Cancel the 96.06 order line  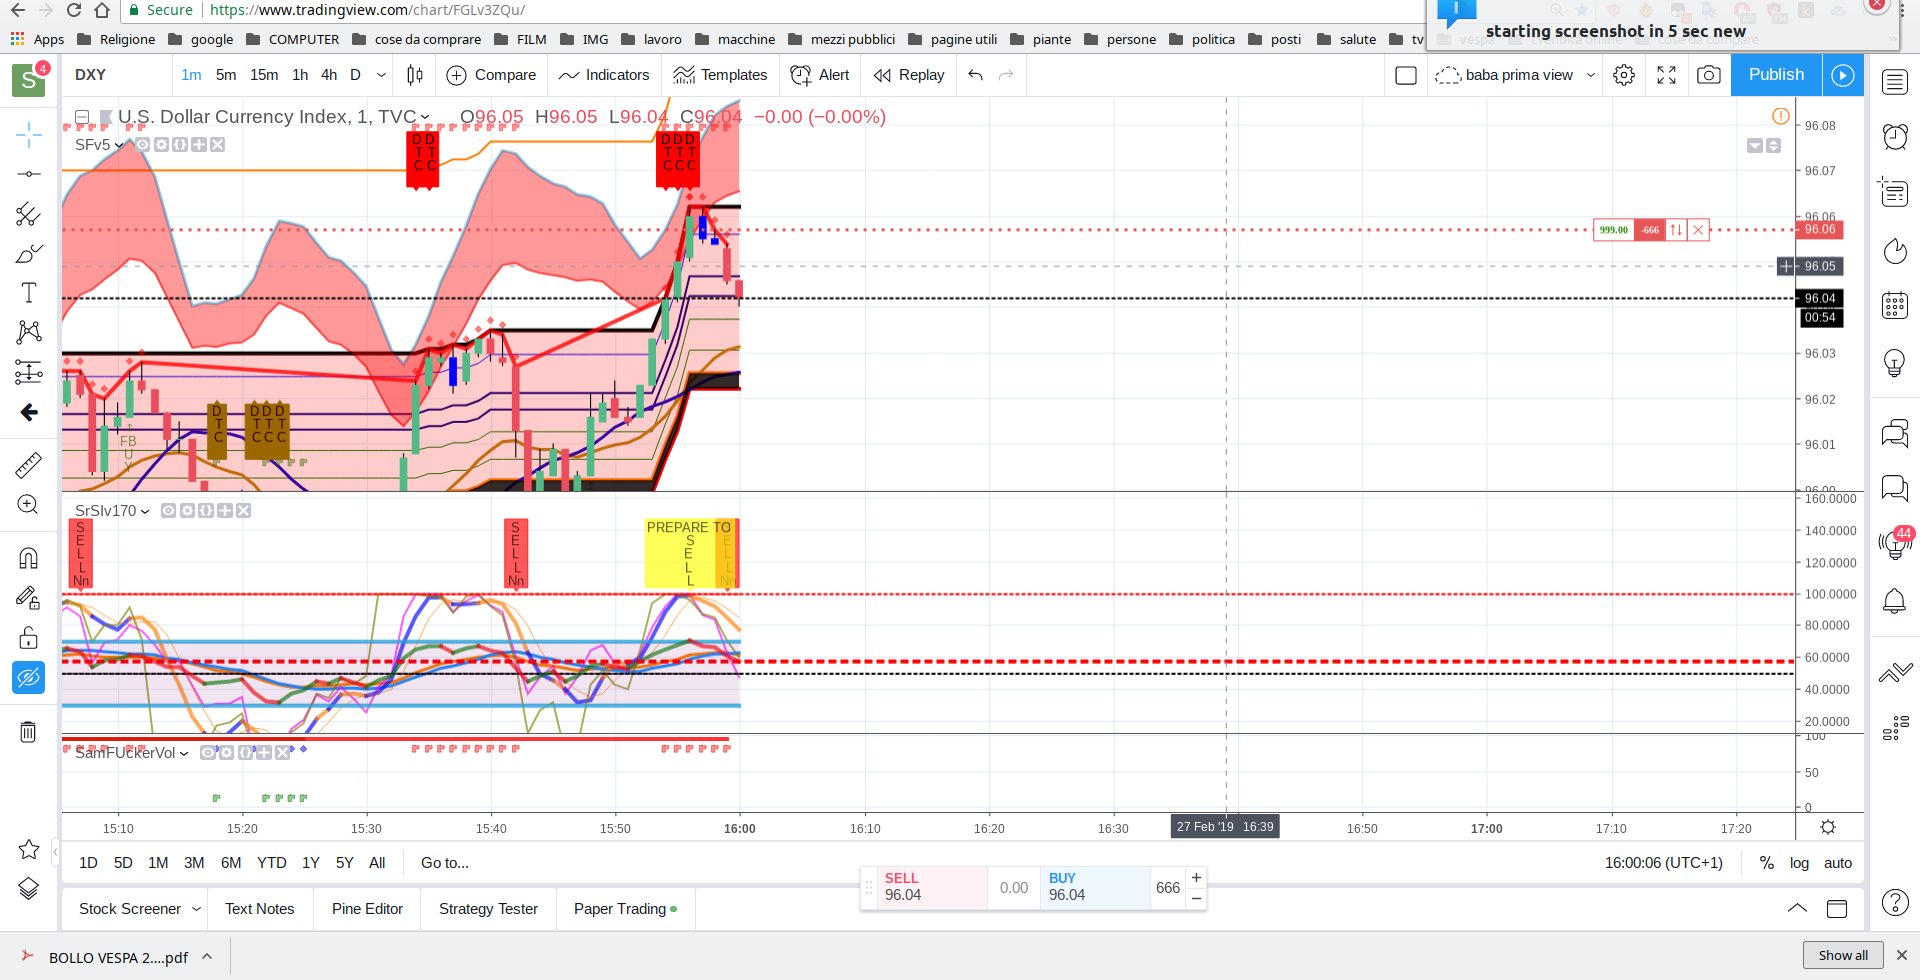(x=1698, y=230)
